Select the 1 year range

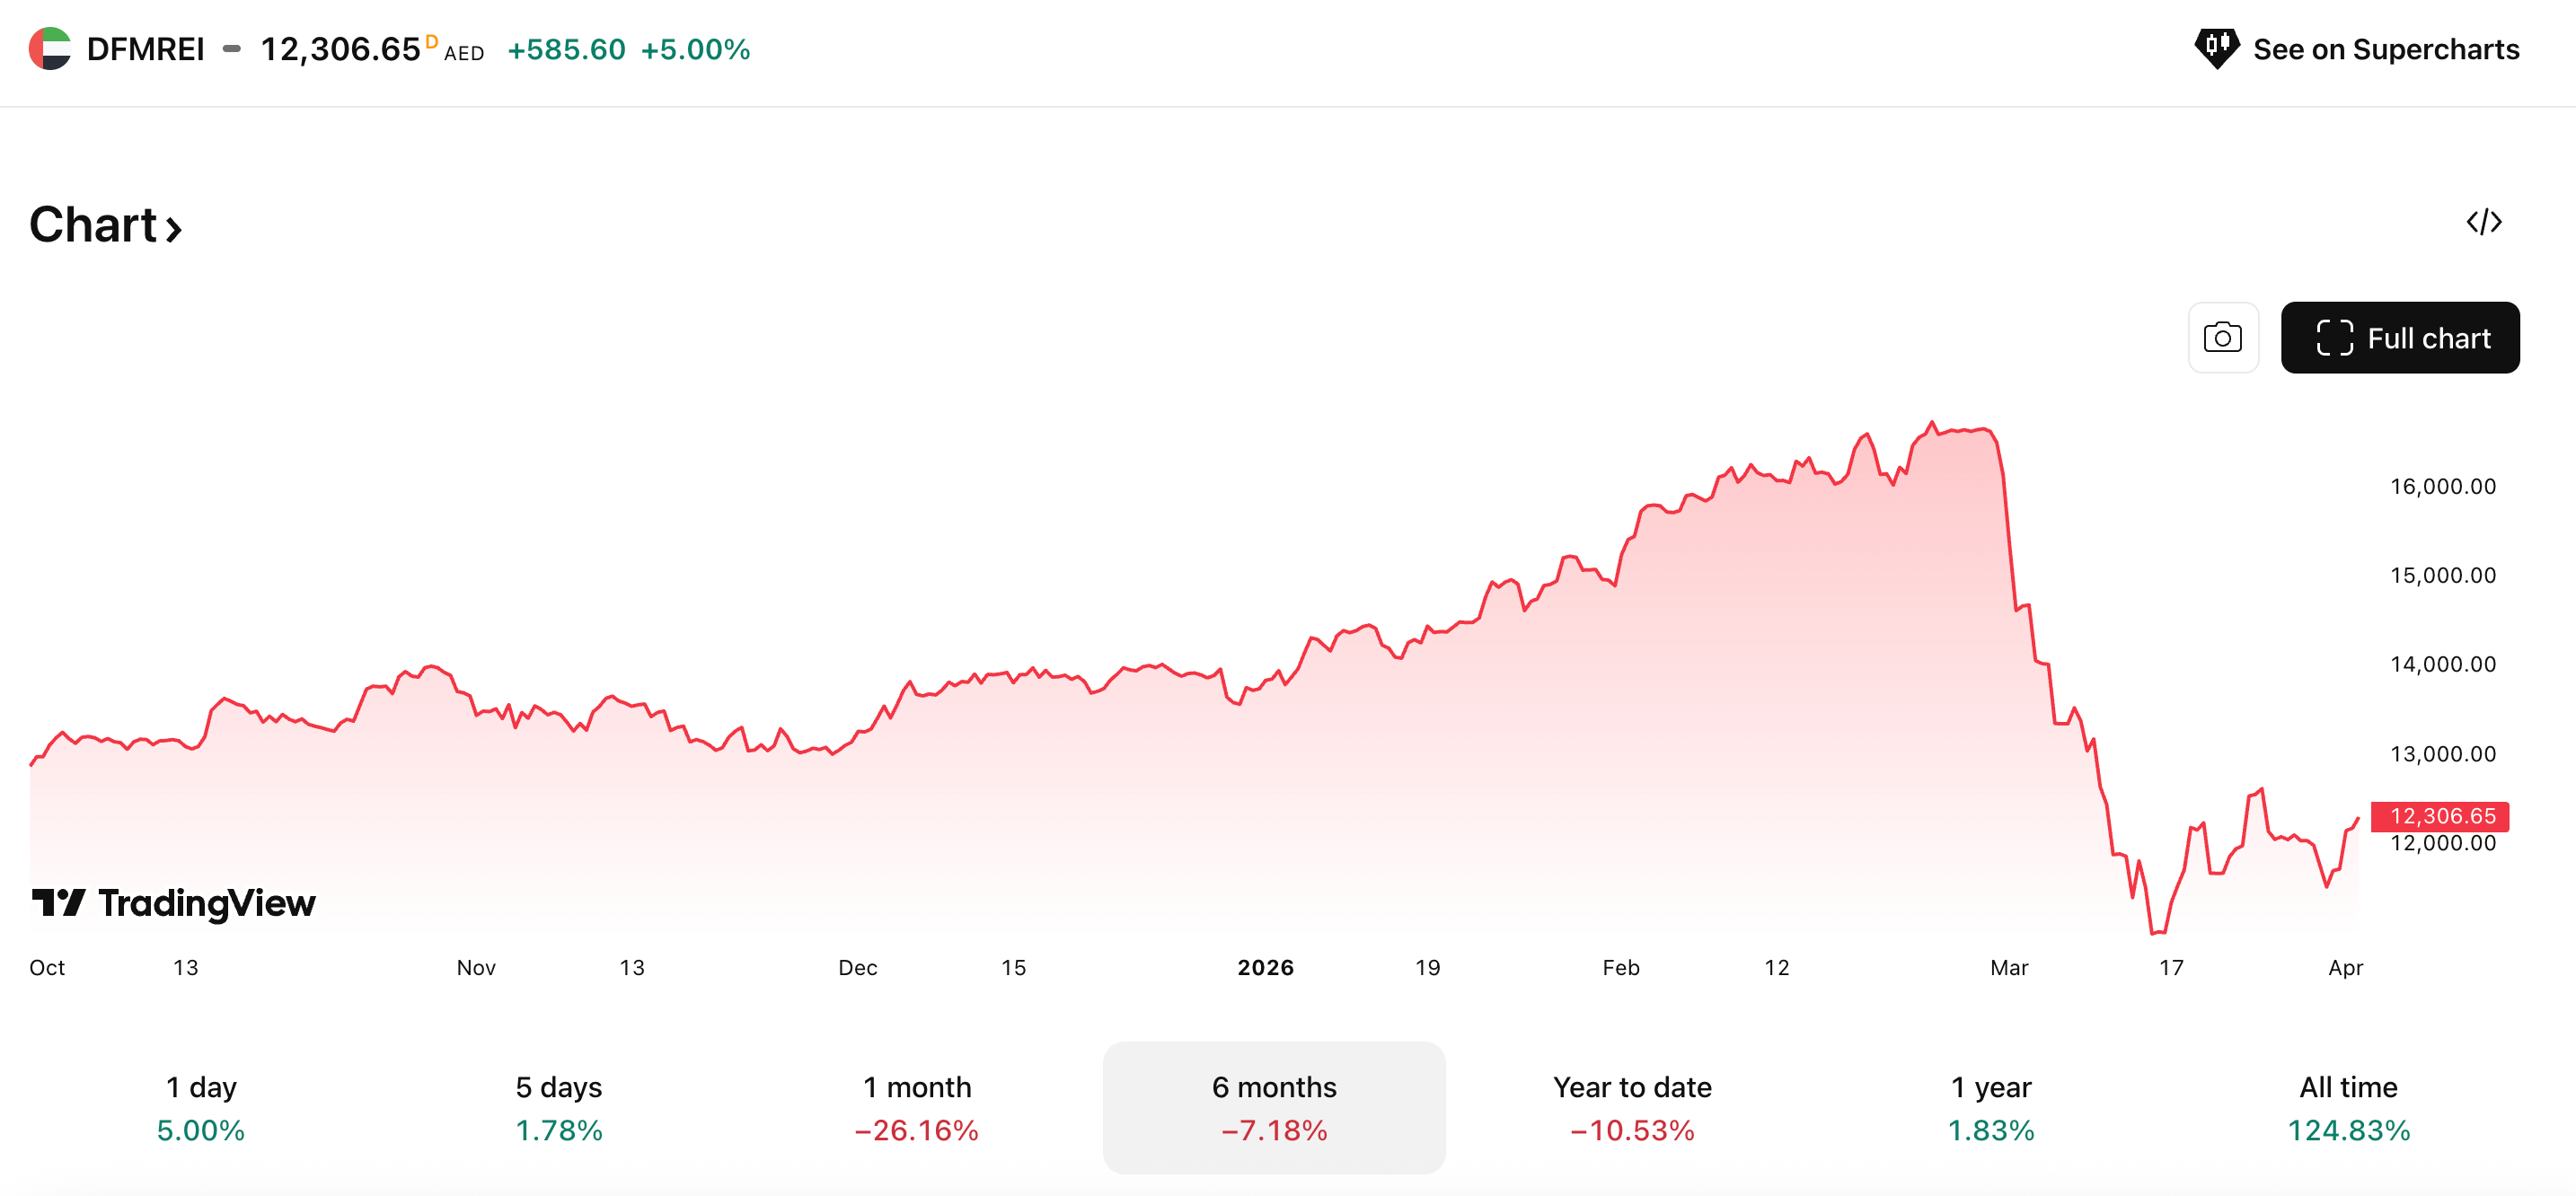click(x=1990, y=1108)
